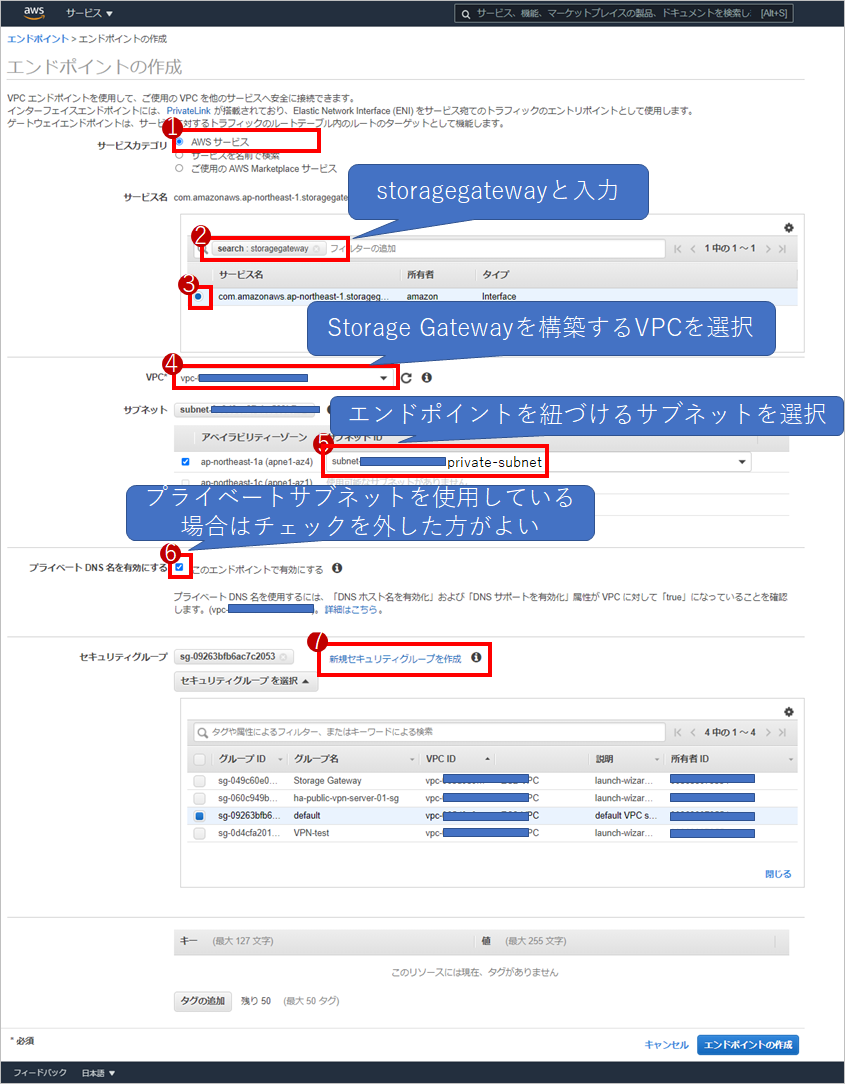The height and width of the screenshot is (1084, 845).
Task: Focus the AWS top search box
Action: click(x=624, y=13)
